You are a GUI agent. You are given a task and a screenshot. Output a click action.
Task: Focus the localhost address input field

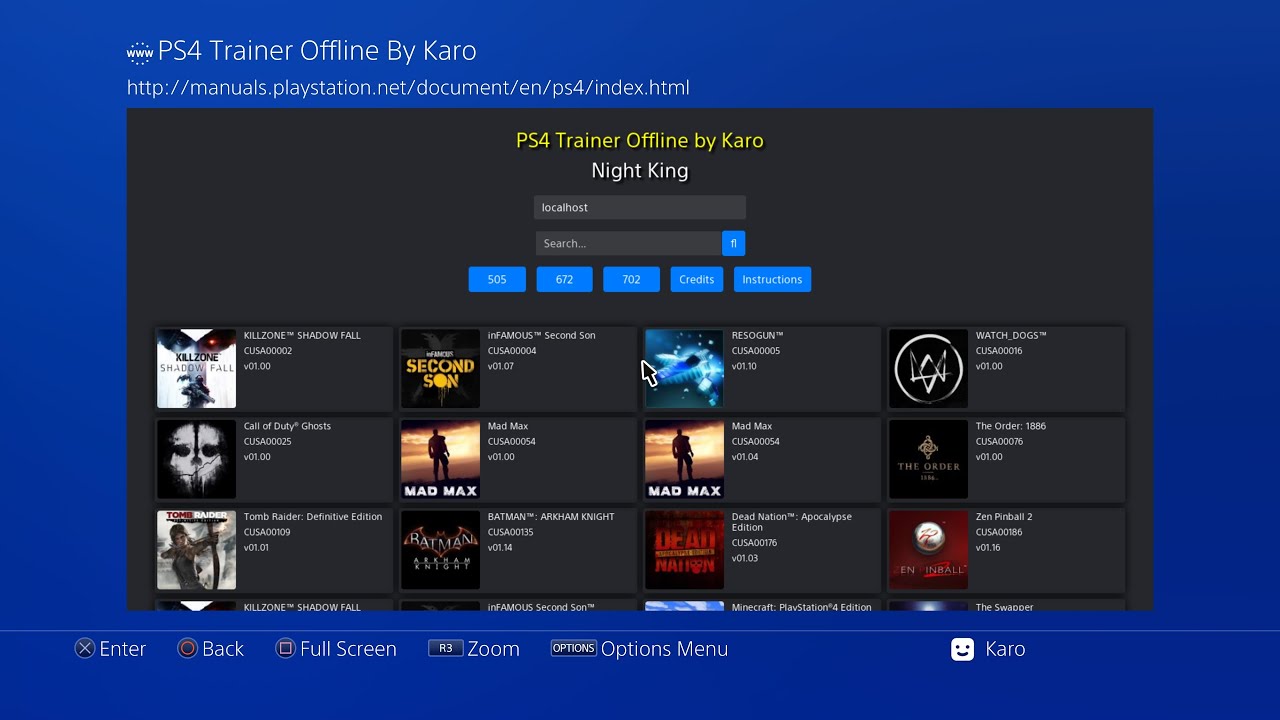[x=640, y=207]
